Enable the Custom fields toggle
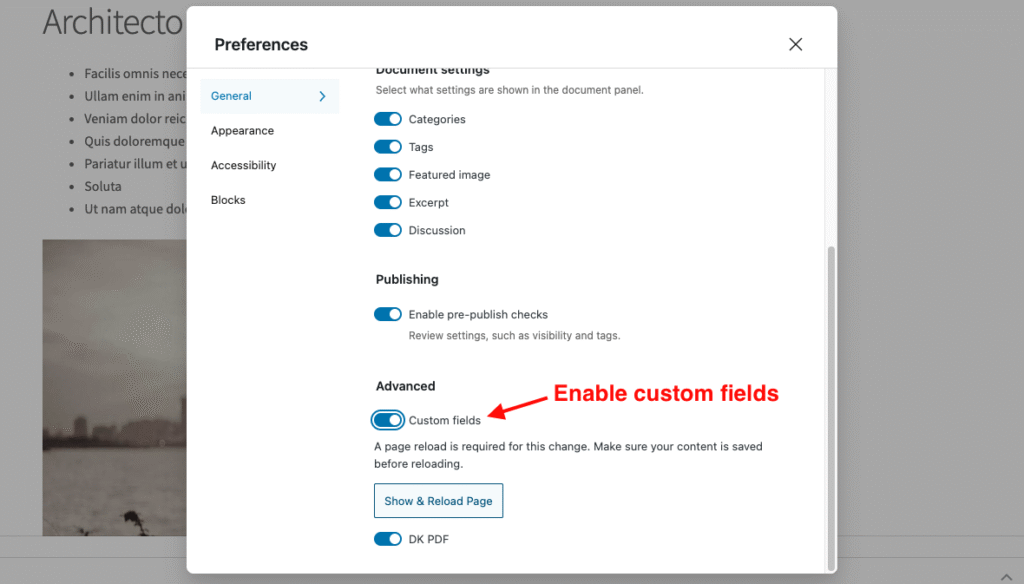1024x584 pixels. pyautogui.click(x=388, y=419)
